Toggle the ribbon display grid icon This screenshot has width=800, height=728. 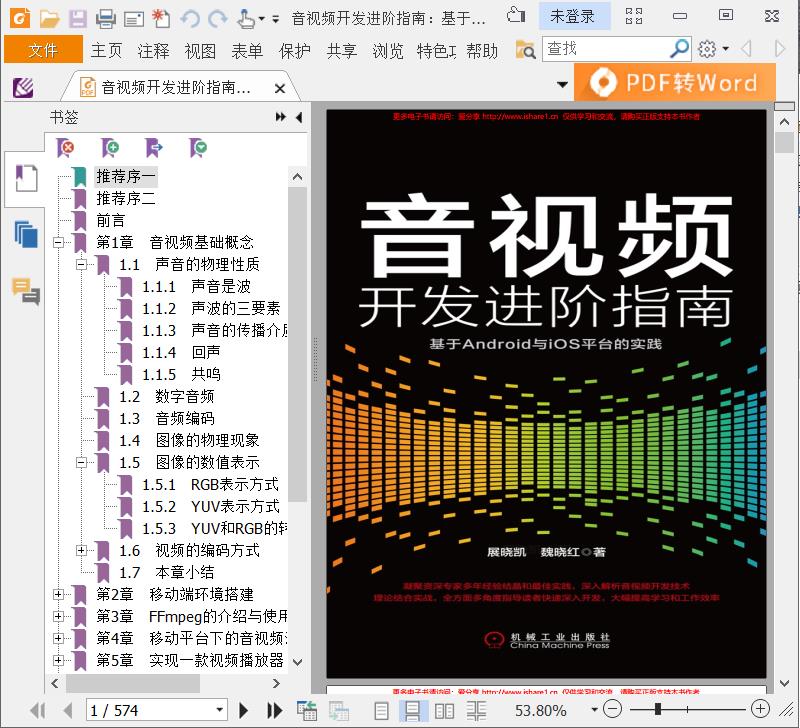(x=634, y=16)
